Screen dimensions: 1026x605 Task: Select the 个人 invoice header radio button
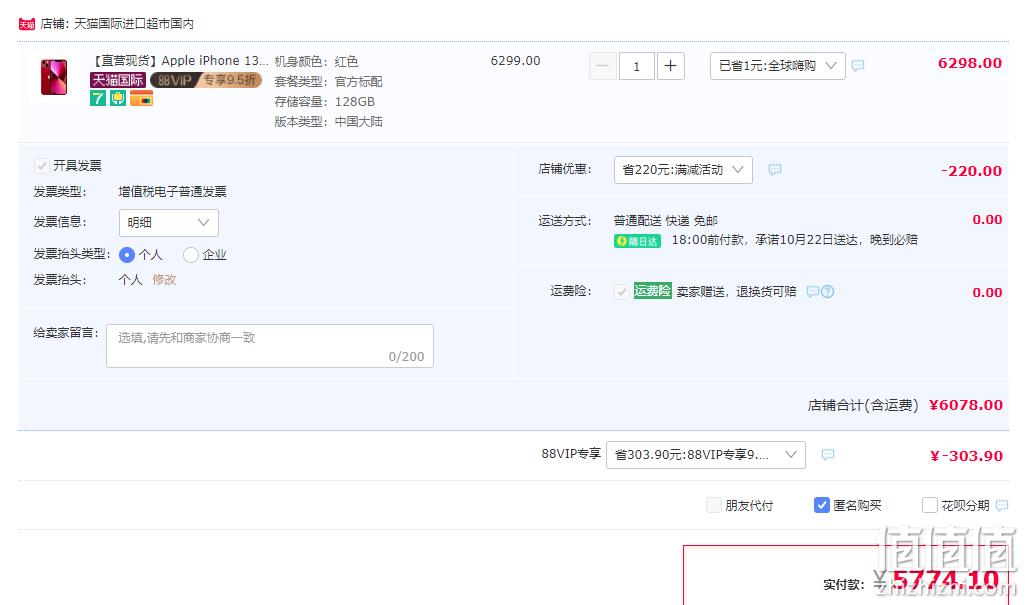[127, 254]
